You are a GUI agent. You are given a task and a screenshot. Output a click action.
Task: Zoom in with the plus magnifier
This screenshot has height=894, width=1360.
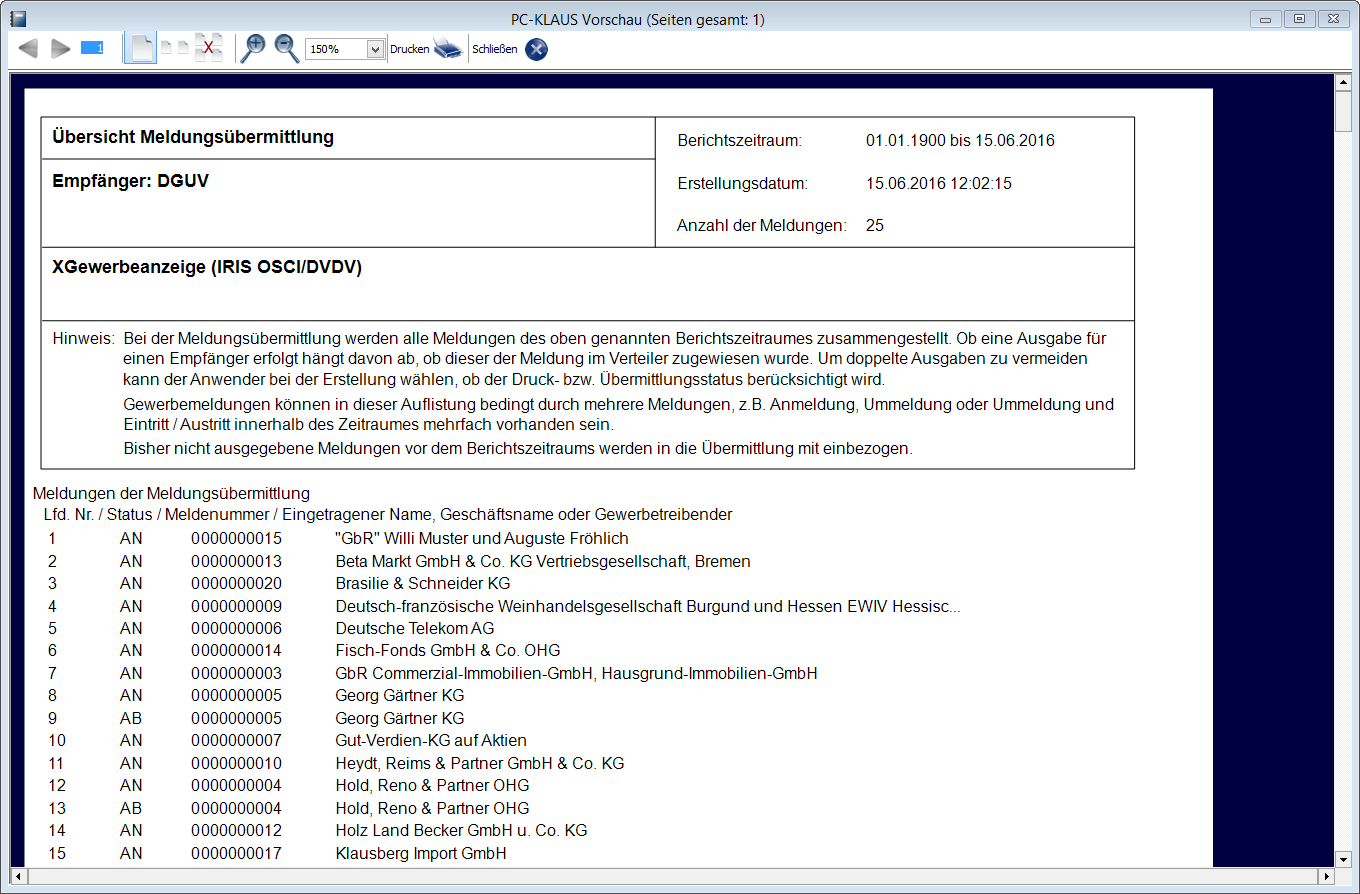click(254, 48)
